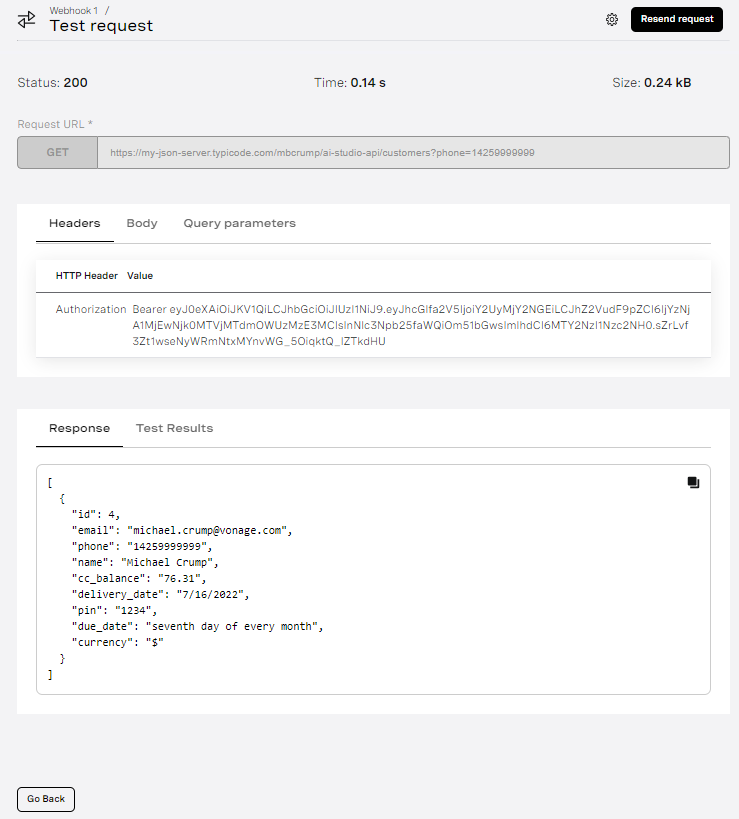Screen dimensions: 739x819
Task: Click the Go Back button
Action: 46,799
